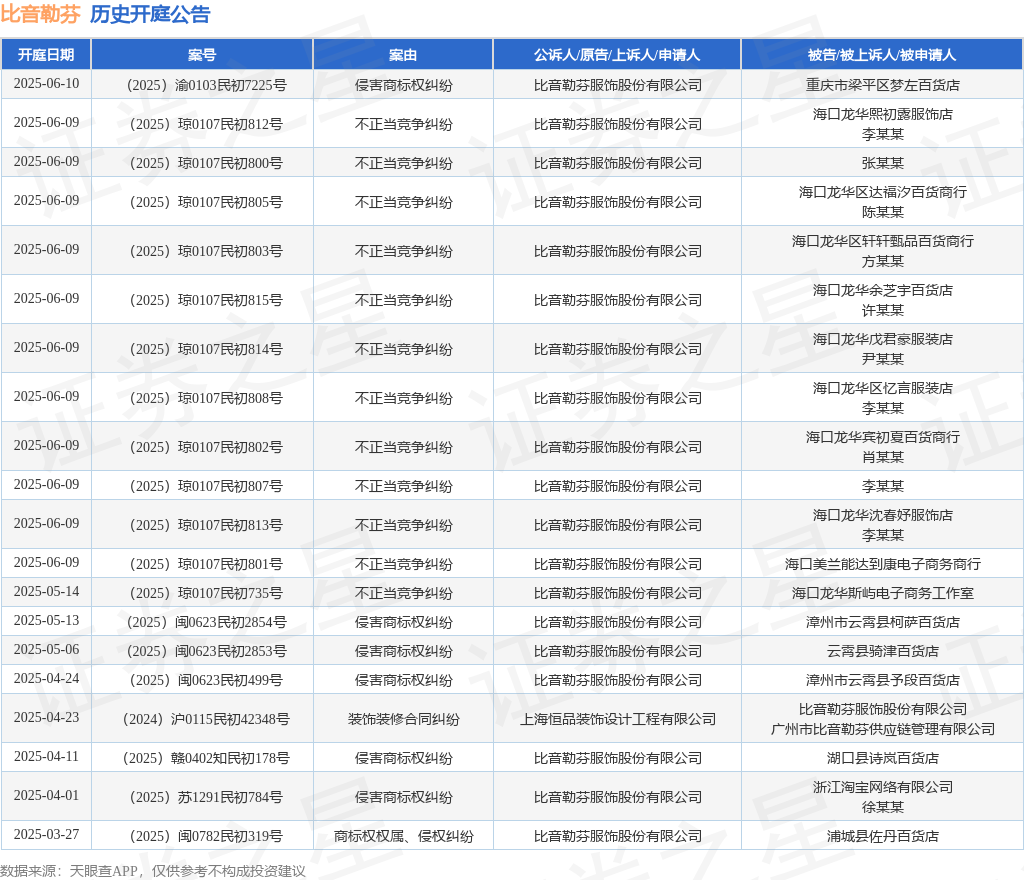
Task: Select case number (2025)琼0107民初803号
Action: 206,251
